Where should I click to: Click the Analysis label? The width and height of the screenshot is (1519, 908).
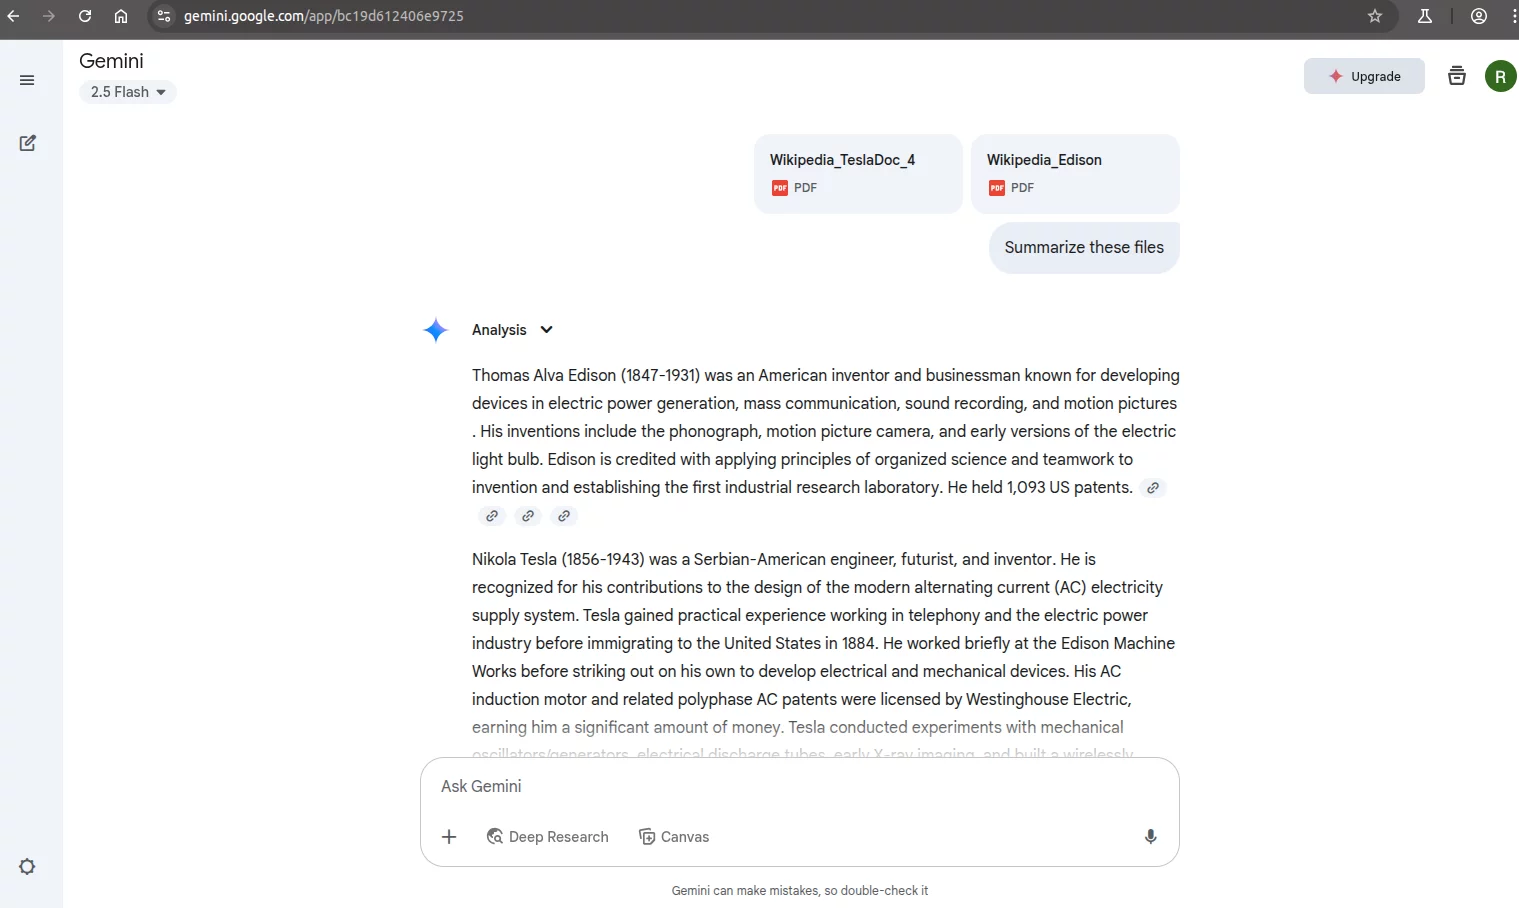point(499,330)
